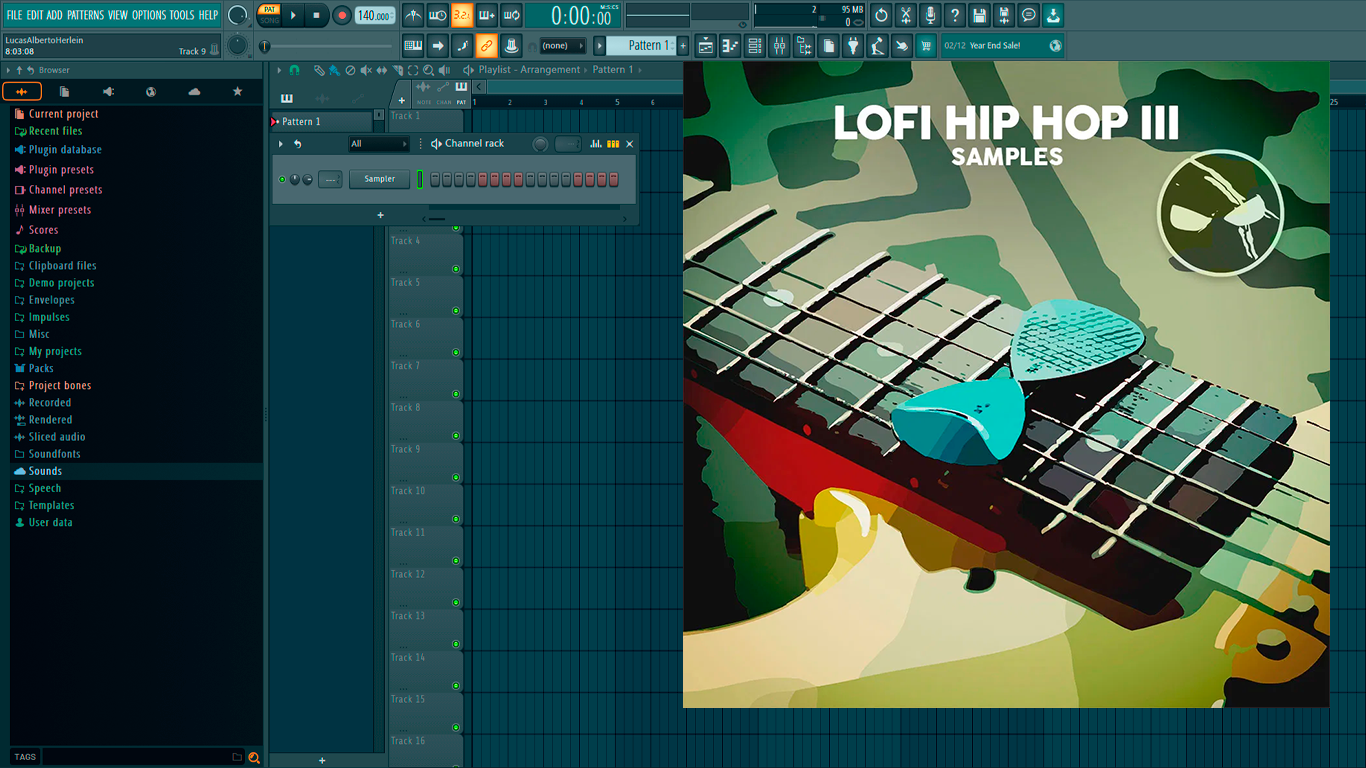Click the question mark help icon
The height and width of the screenshot is (768, 1366).
click(955, 15)
